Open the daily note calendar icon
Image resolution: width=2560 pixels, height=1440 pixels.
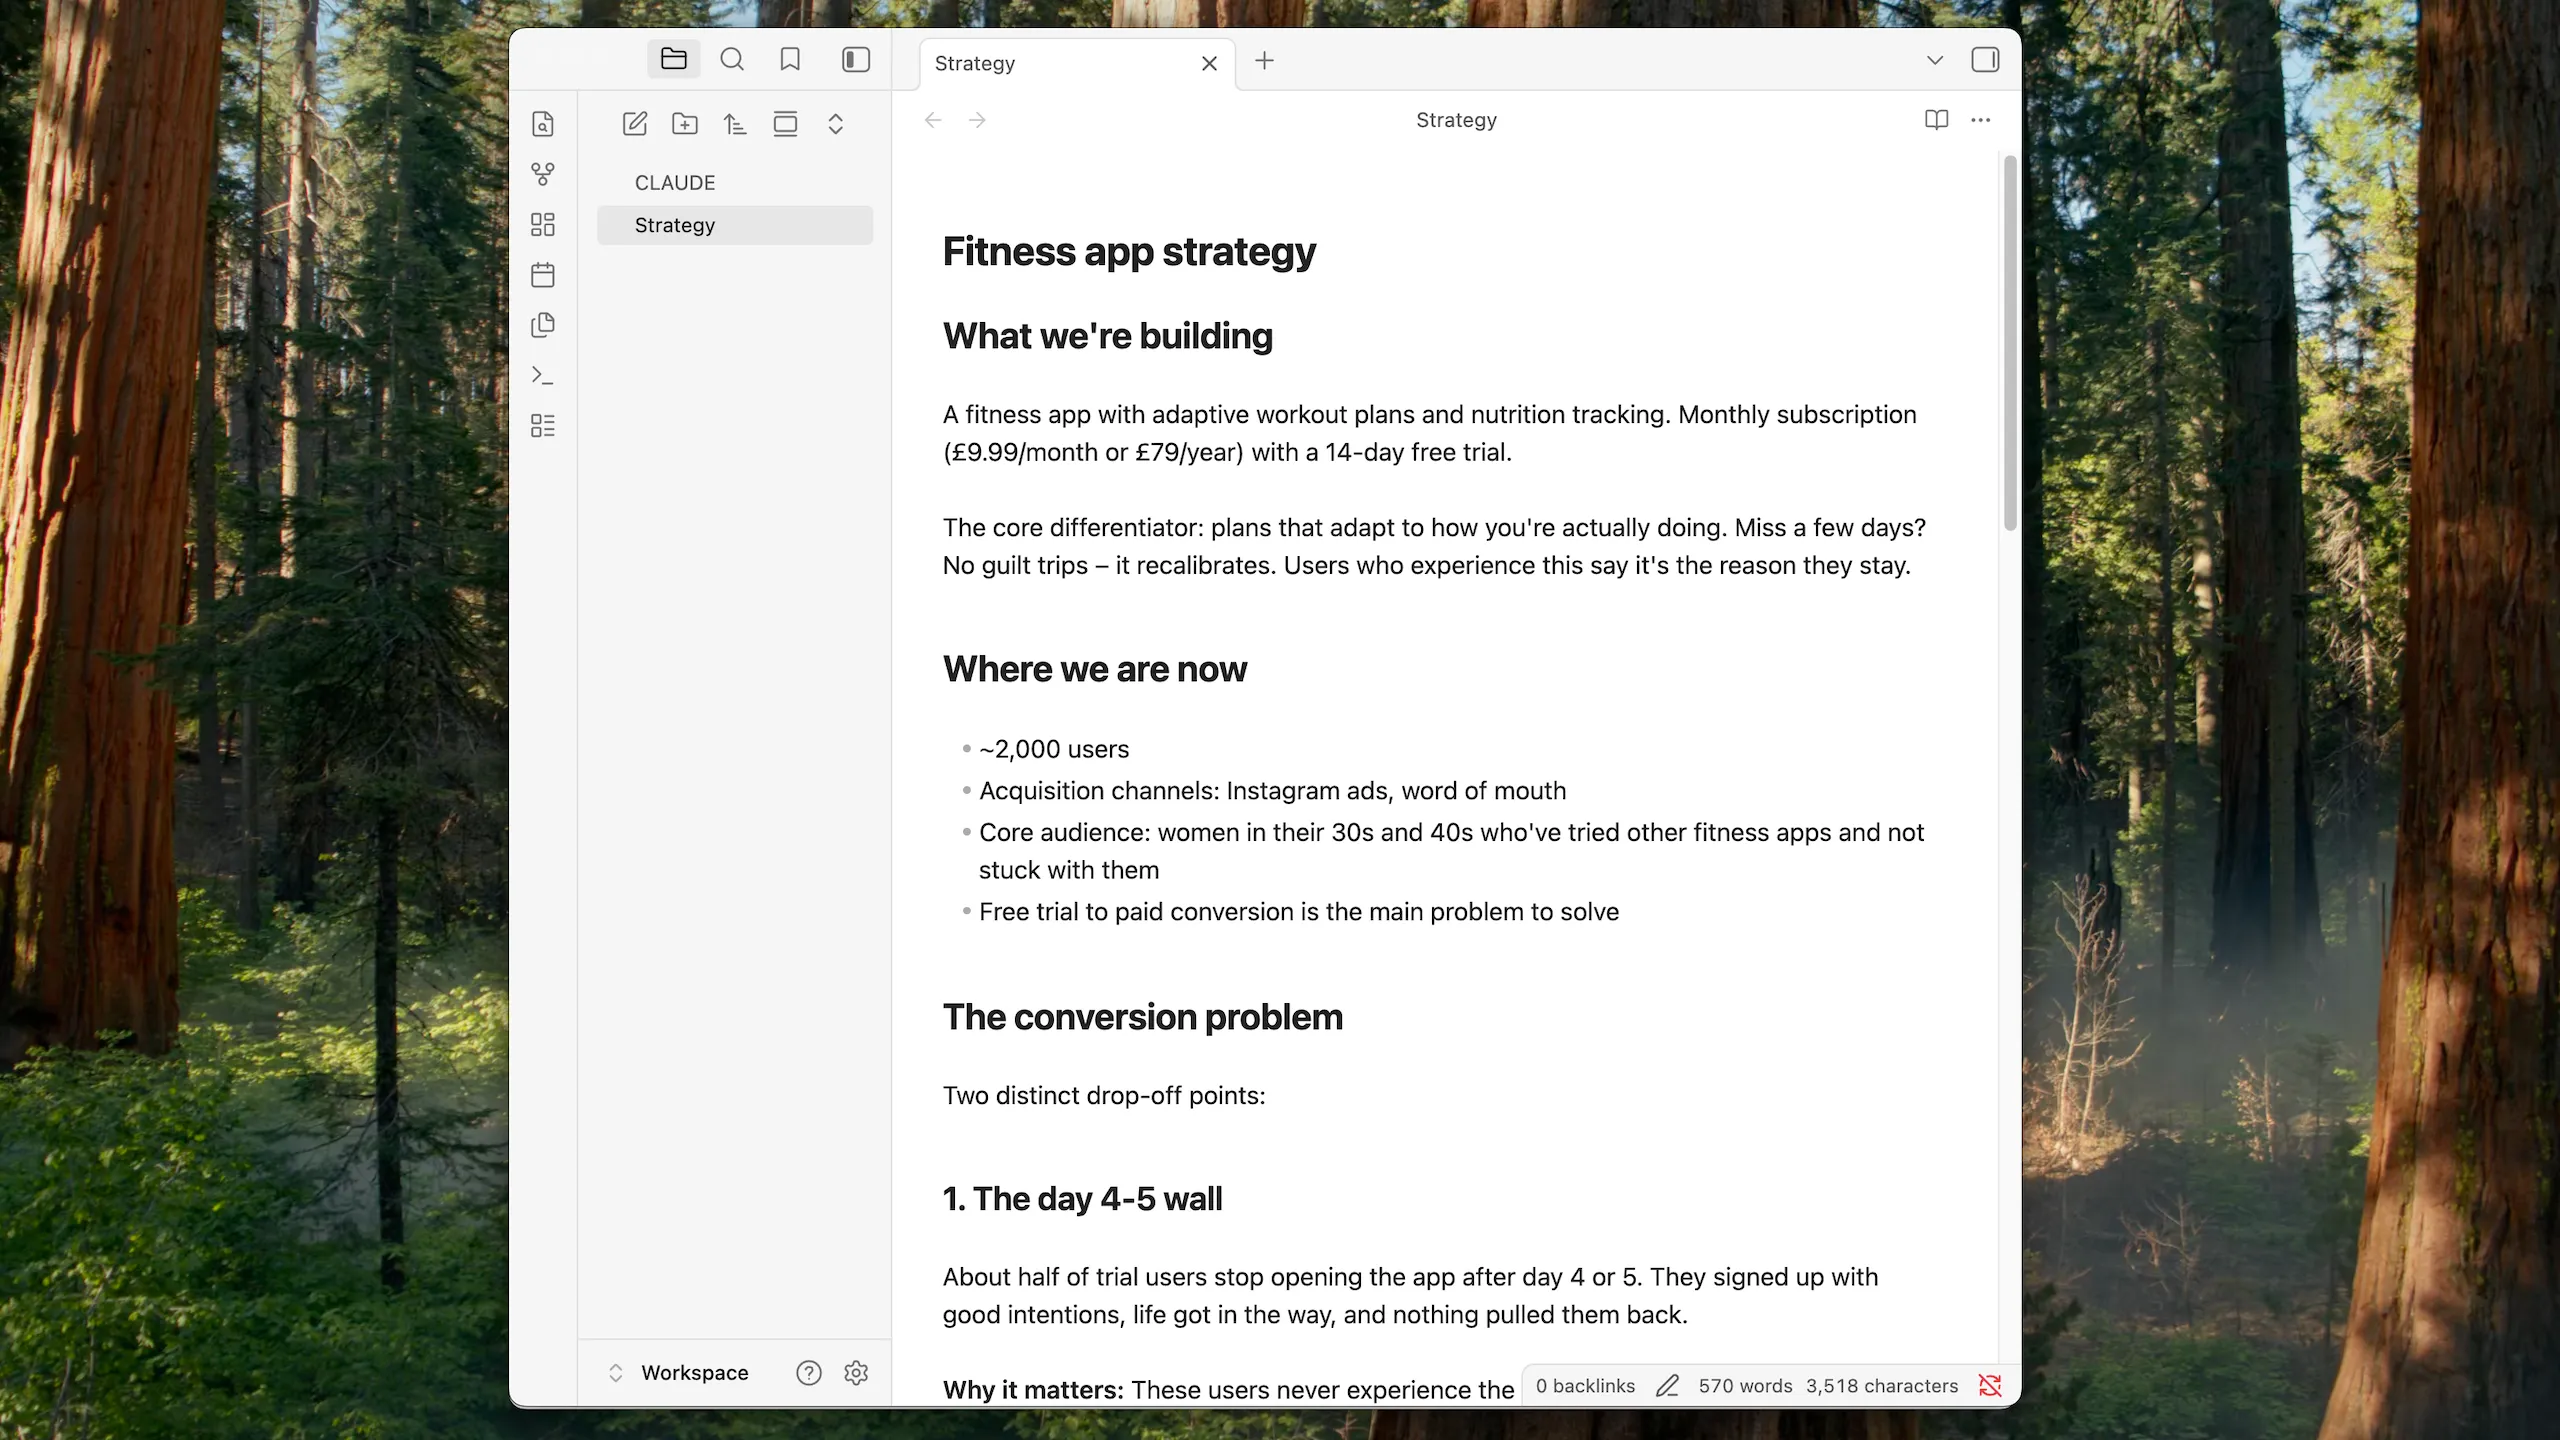(x=543, y=275)
